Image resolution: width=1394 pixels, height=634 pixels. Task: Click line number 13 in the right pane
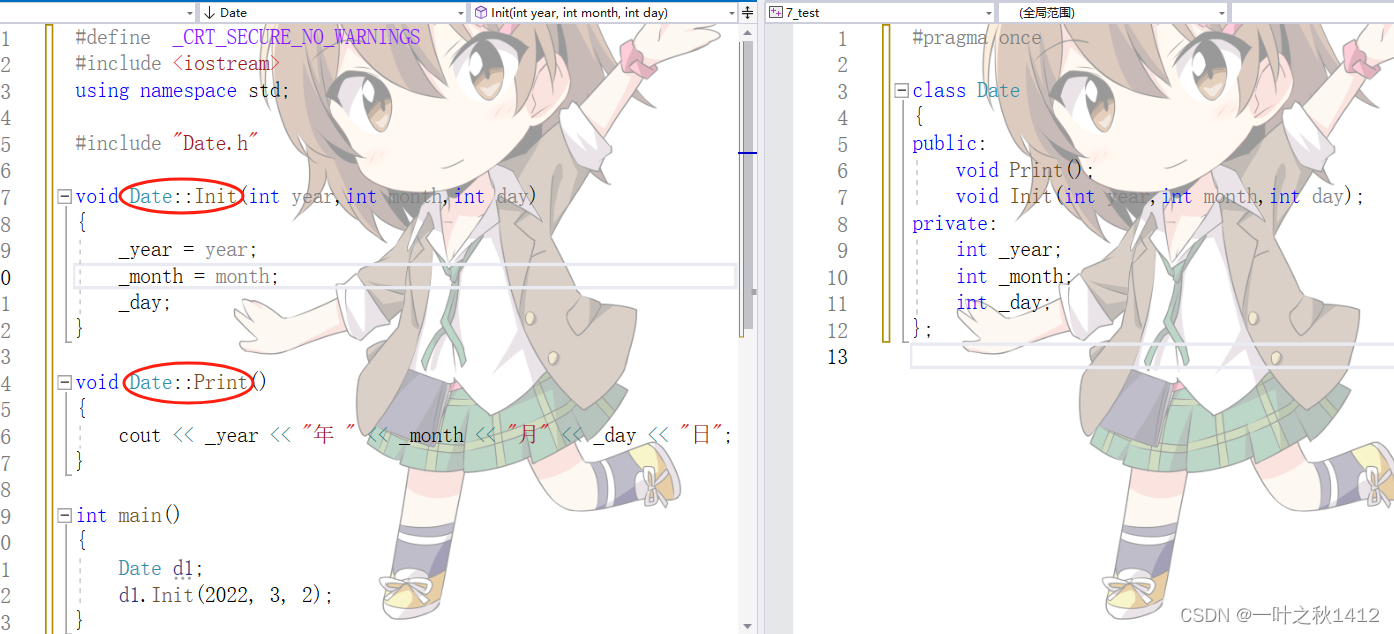(x=836, y=356)
